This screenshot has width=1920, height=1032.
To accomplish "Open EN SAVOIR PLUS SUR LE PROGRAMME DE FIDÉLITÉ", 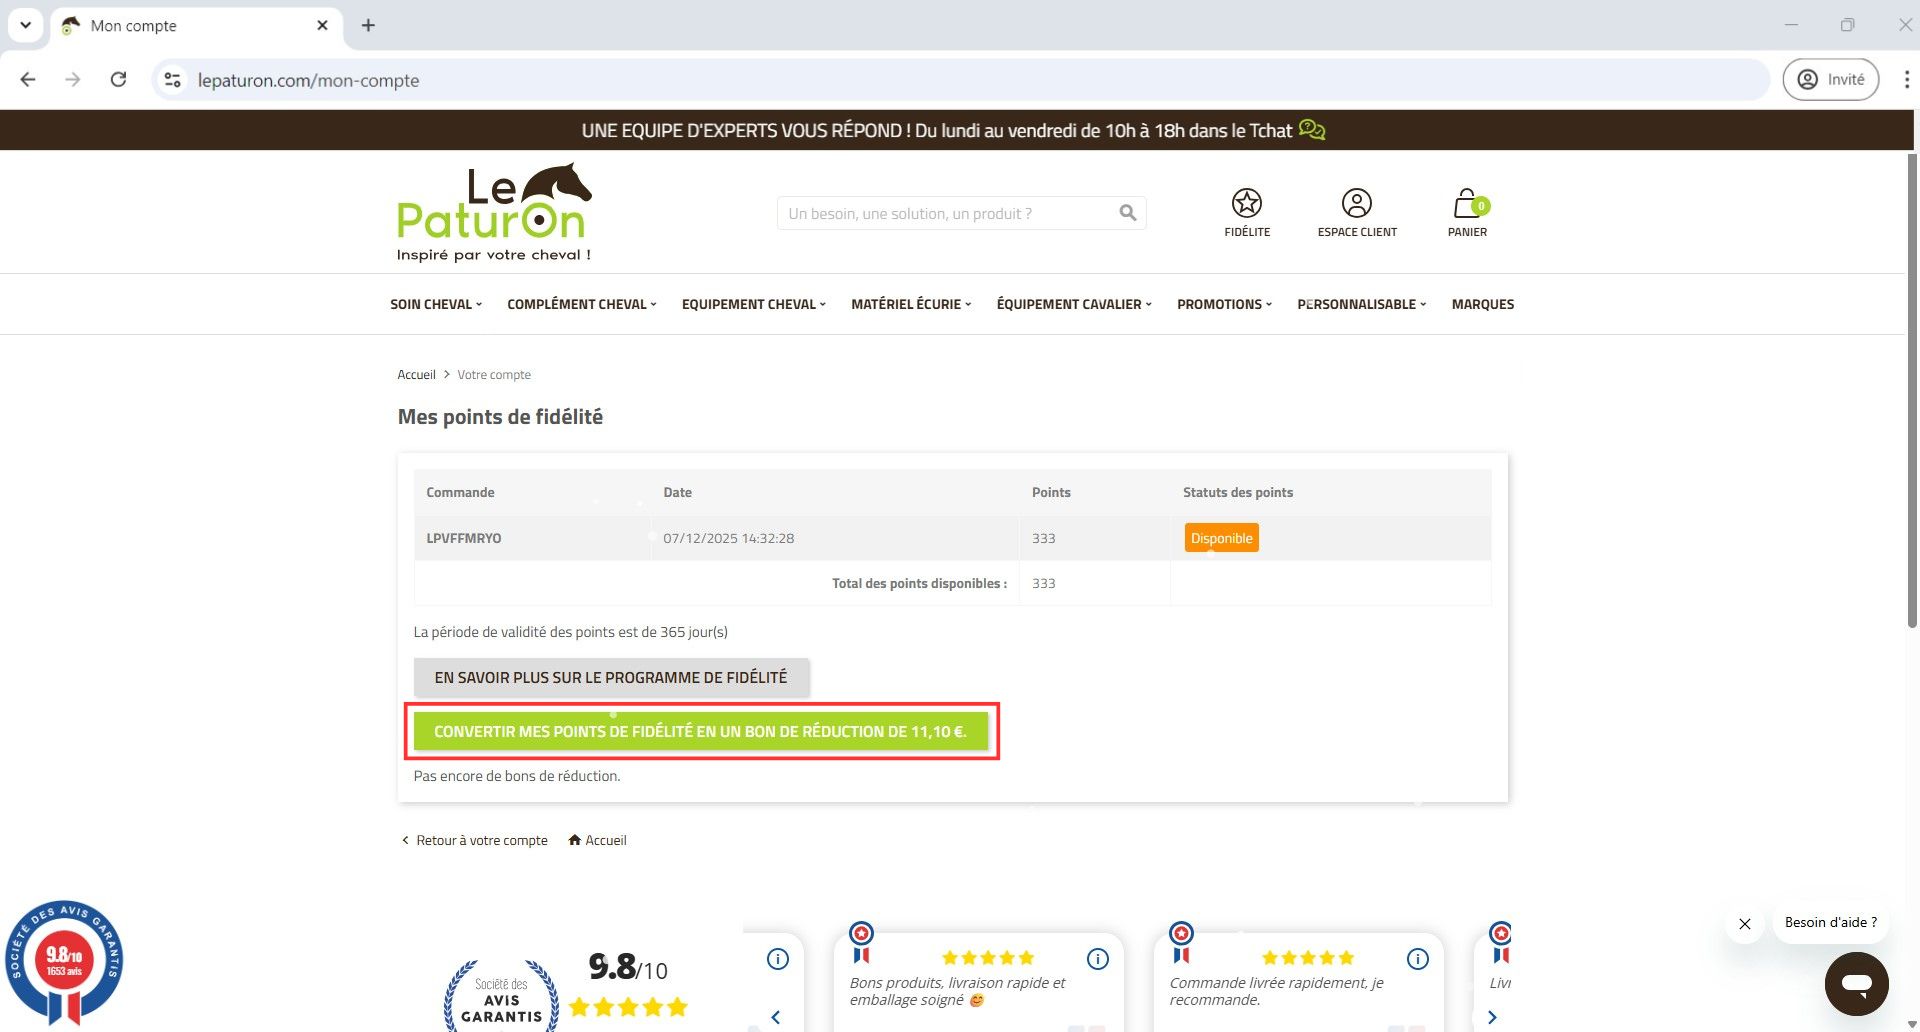I will pos(611,677).
